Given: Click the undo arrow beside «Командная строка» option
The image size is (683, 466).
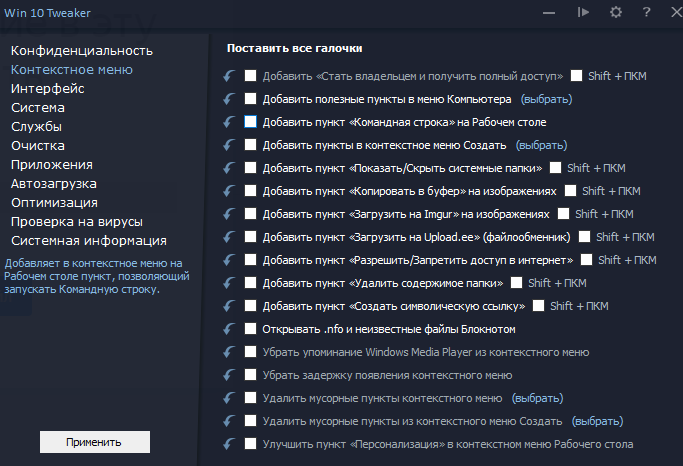Looking at the screenshot, I should pos(229,122).
